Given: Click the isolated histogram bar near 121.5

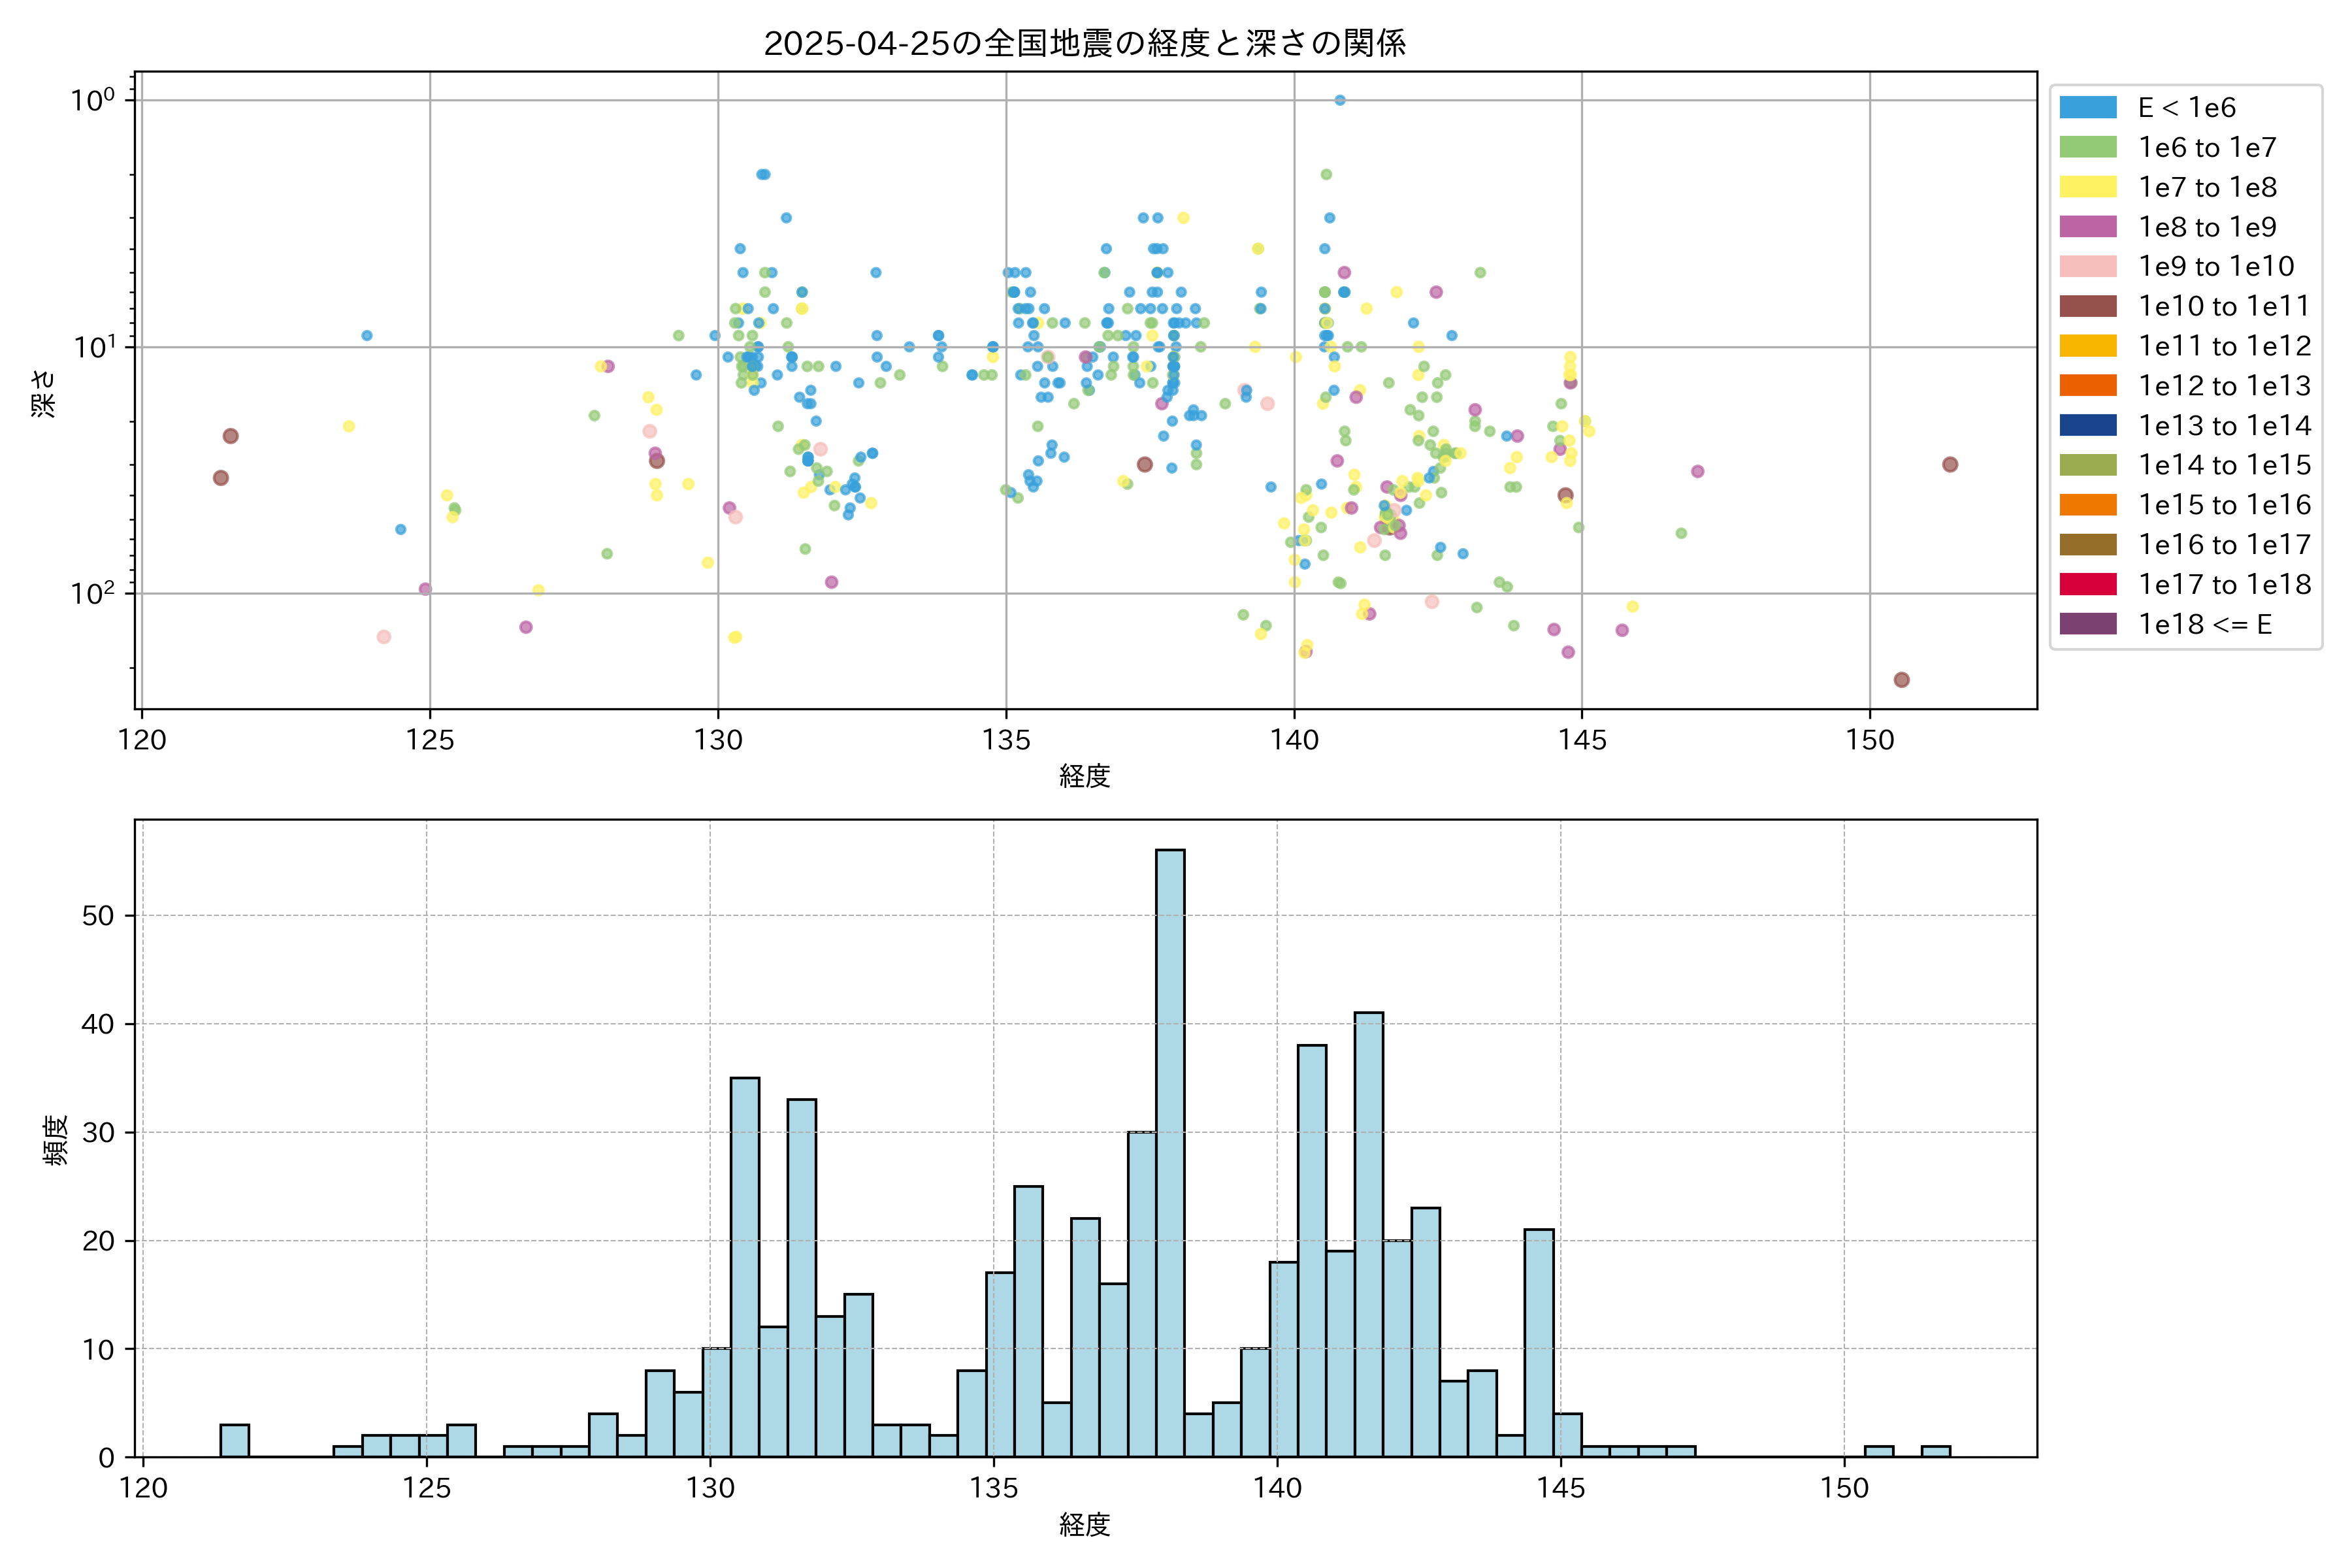Looking at the screenshot, I should tap(234, 1440).
